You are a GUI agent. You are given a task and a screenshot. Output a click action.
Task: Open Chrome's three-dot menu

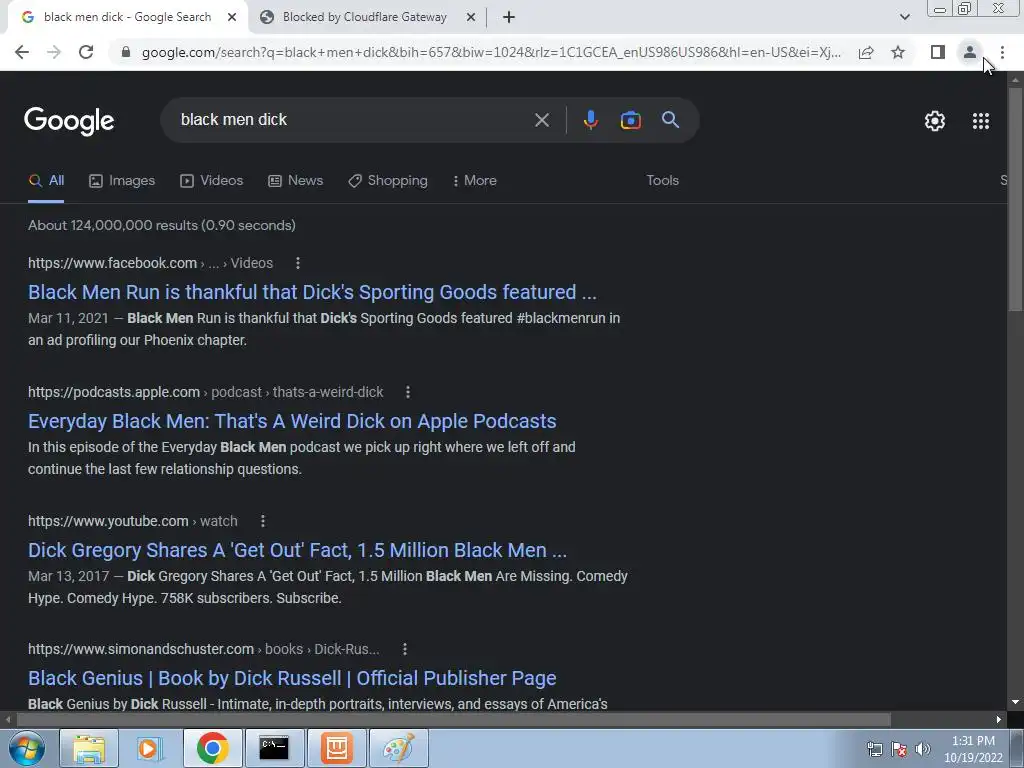[x=1002, y=52]
